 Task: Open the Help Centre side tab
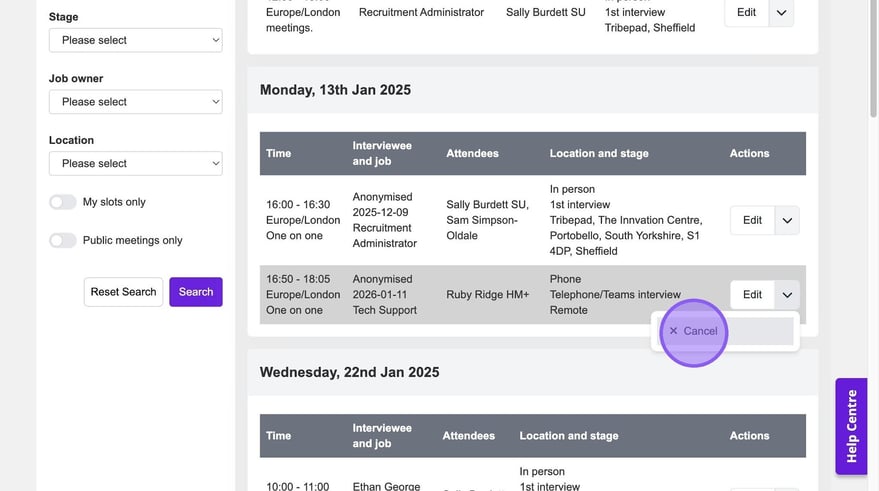[851, 425]
